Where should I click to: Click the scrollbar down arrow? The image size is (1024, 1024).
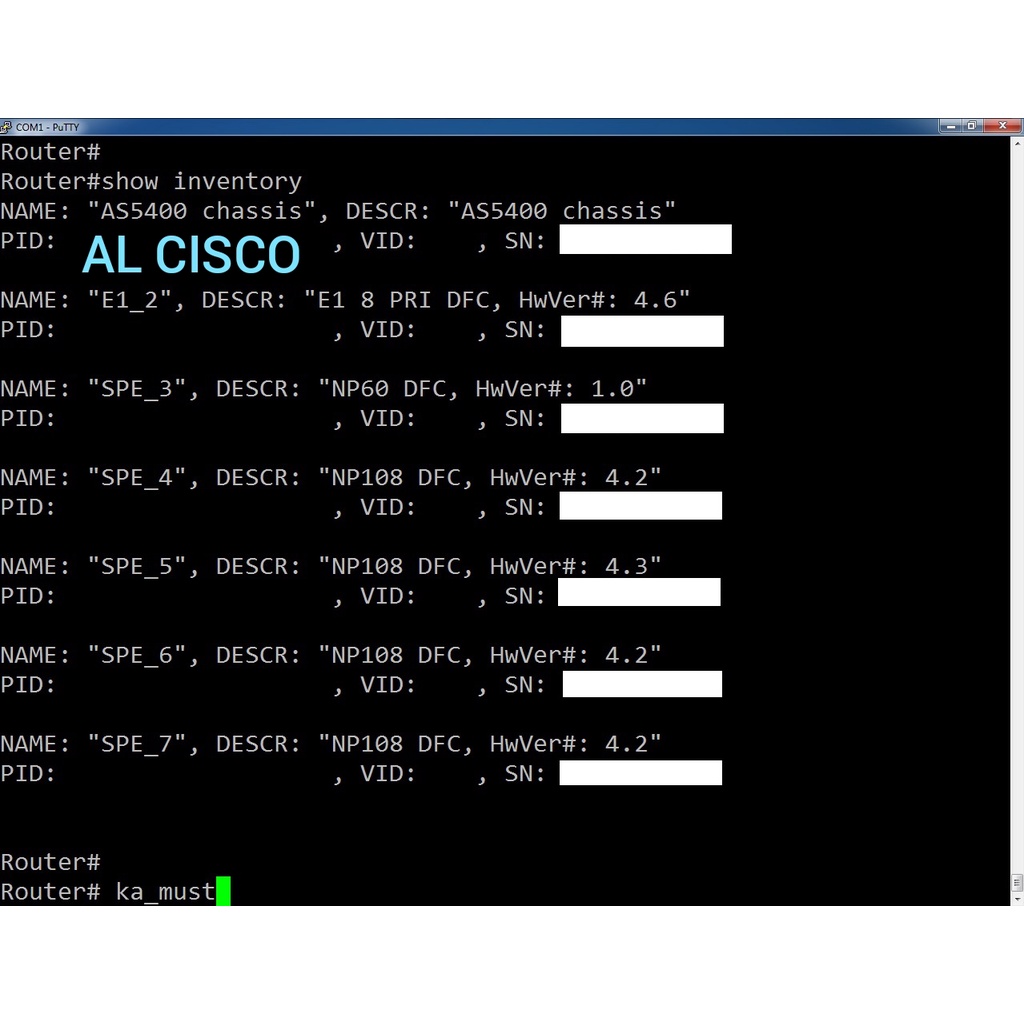point(1017,899)
